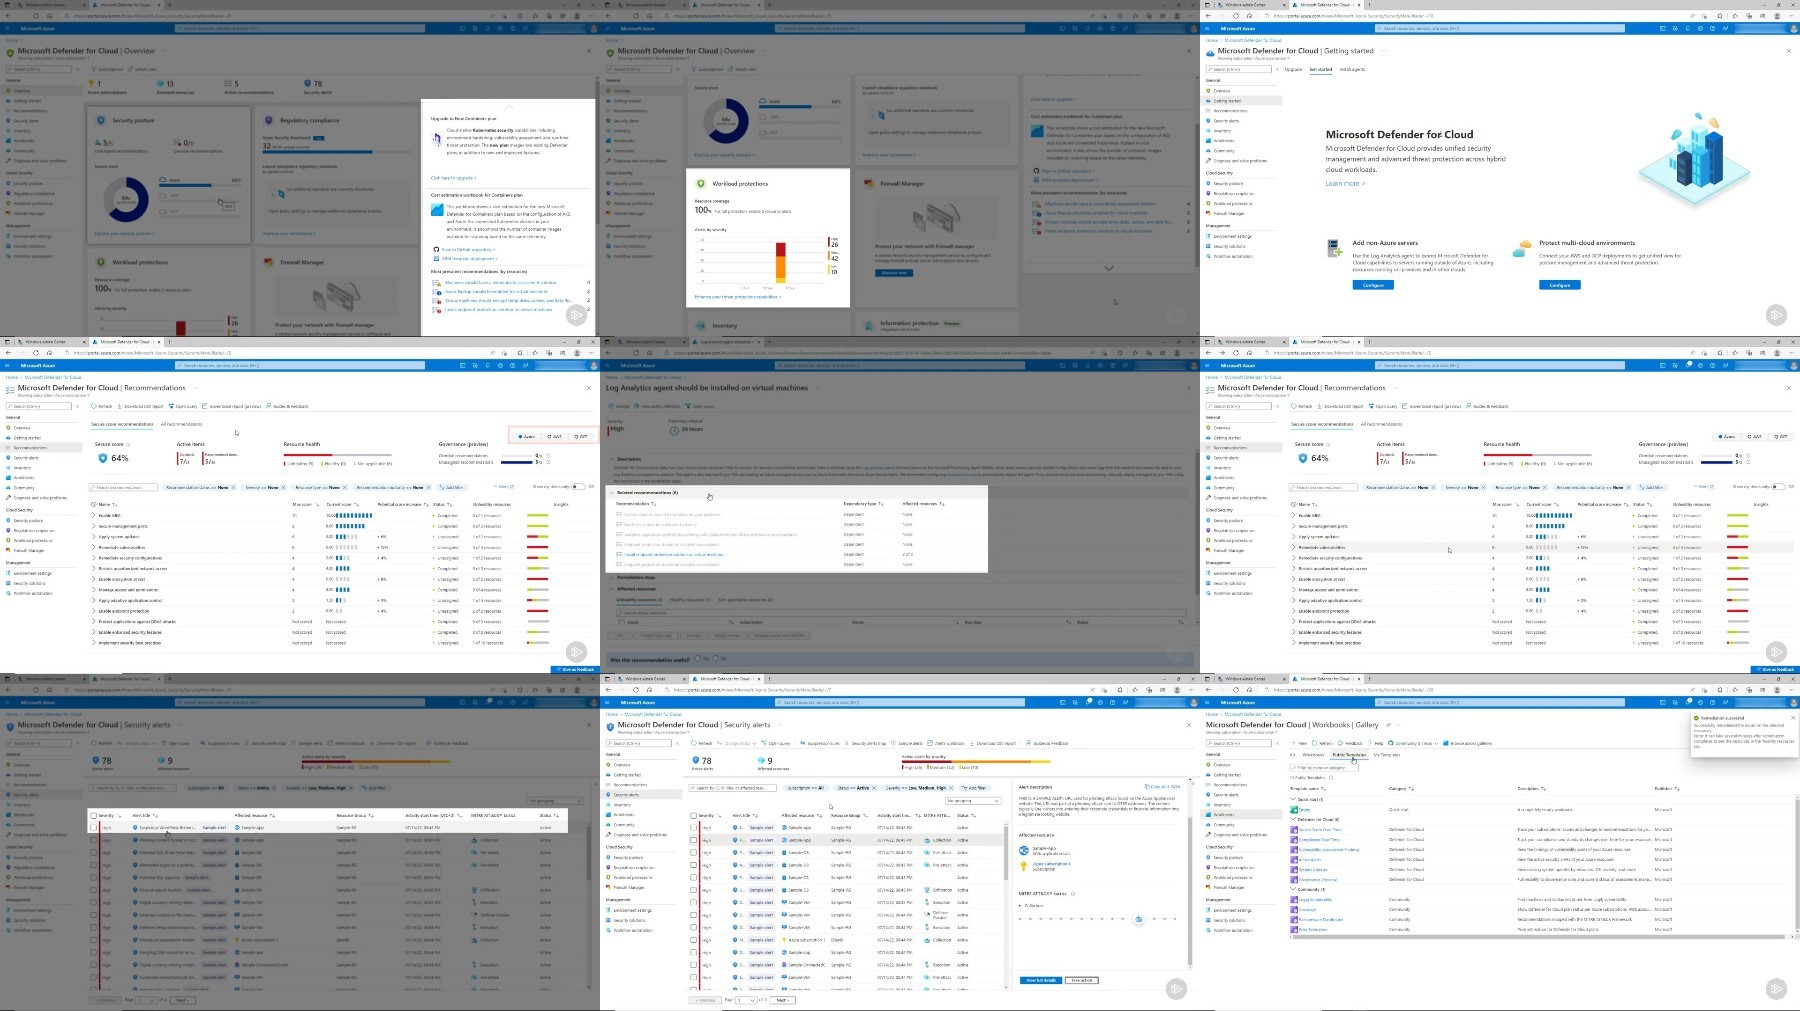Image resolution: width=1800 pixels, height=1011 pixels.
Task: Open Suppression rules in Security alerts details-pane window
Action: (820, 743)
